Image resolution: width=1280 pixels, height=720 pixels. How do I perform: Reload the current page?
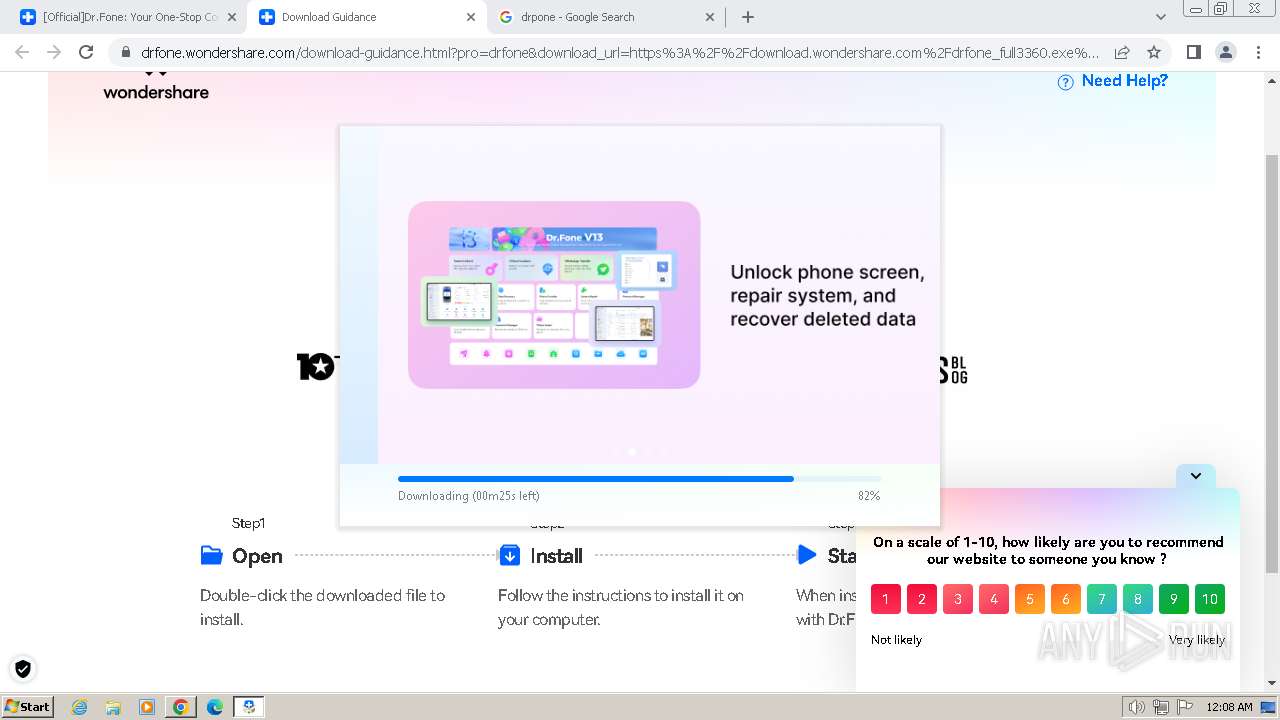(86, 53)
